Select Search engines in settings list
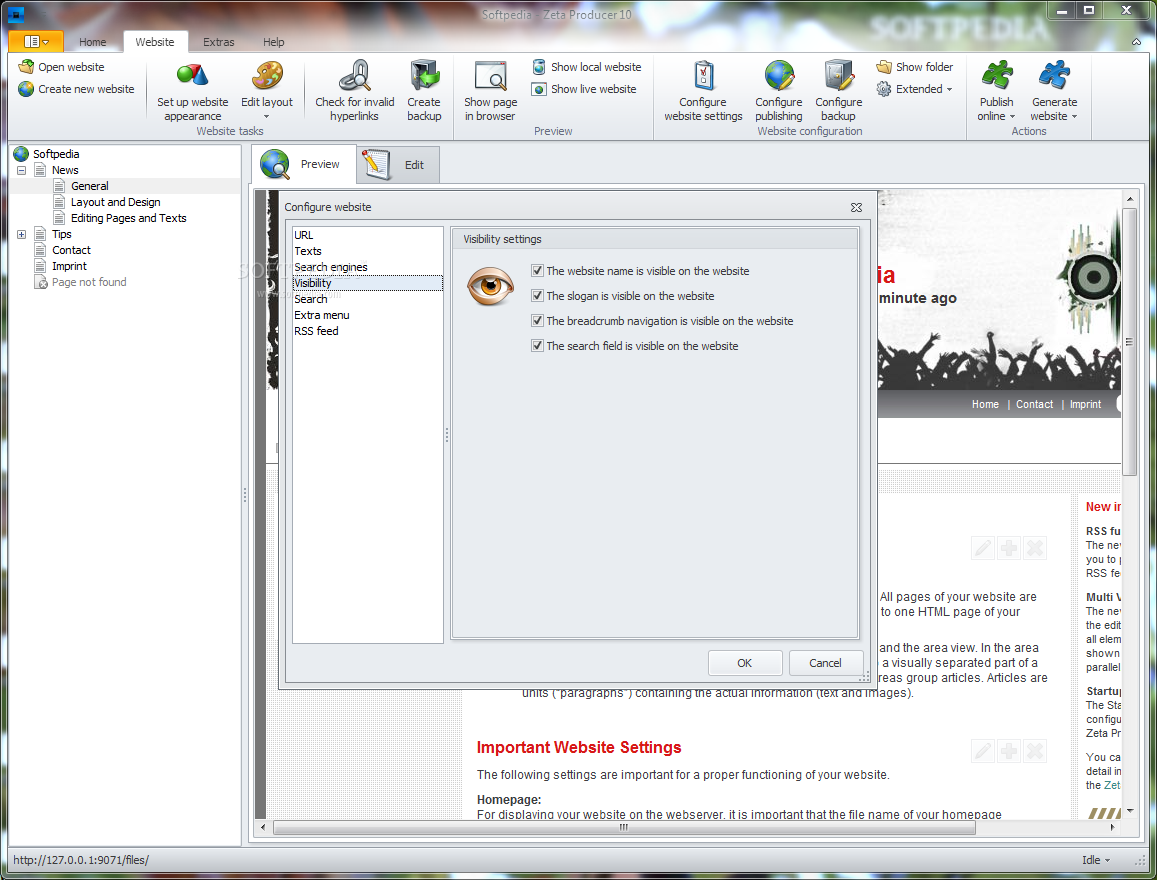Viewport: 1157px width, 880px height. point(367,267)
